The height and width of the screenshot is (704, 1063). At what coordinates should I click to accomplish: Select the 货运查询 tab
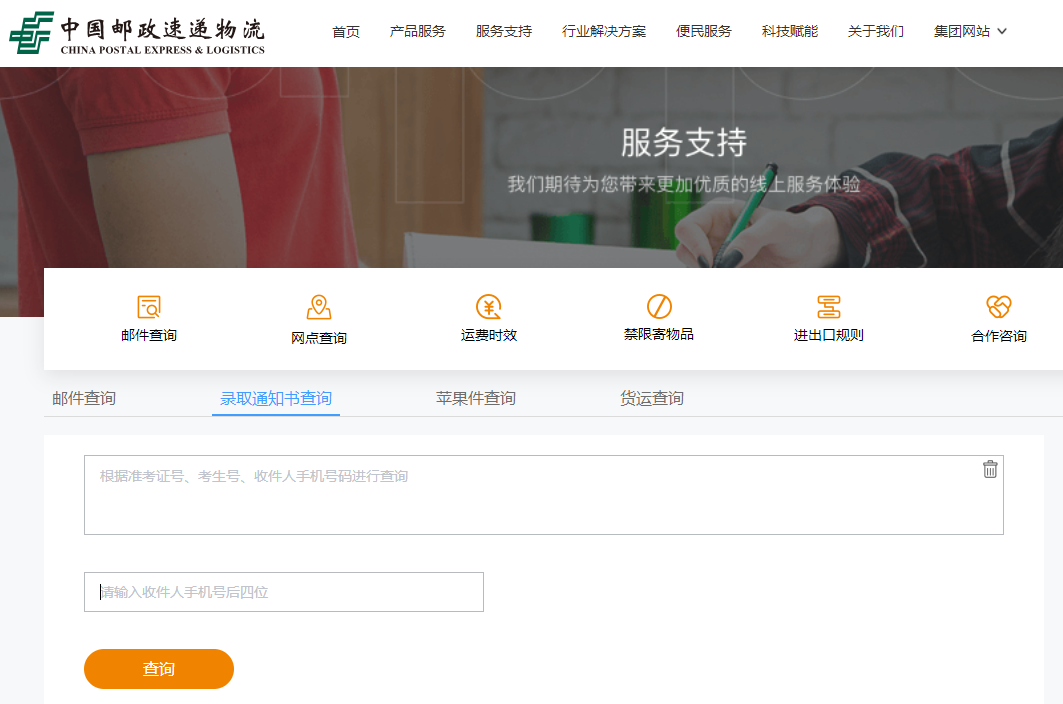click(x=652, y=398)
